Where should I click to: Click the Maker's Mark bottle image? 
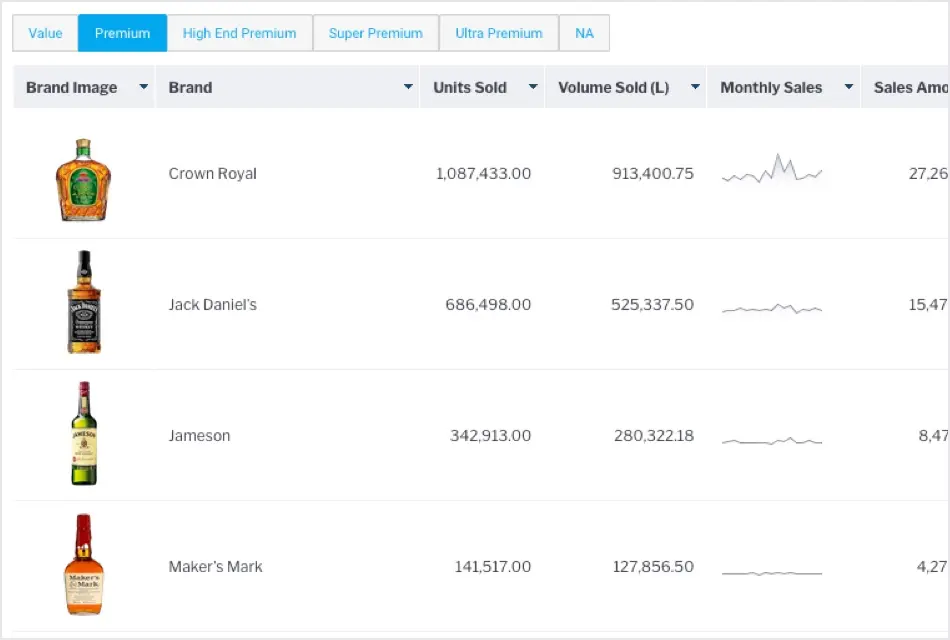(x=84, y=565)
